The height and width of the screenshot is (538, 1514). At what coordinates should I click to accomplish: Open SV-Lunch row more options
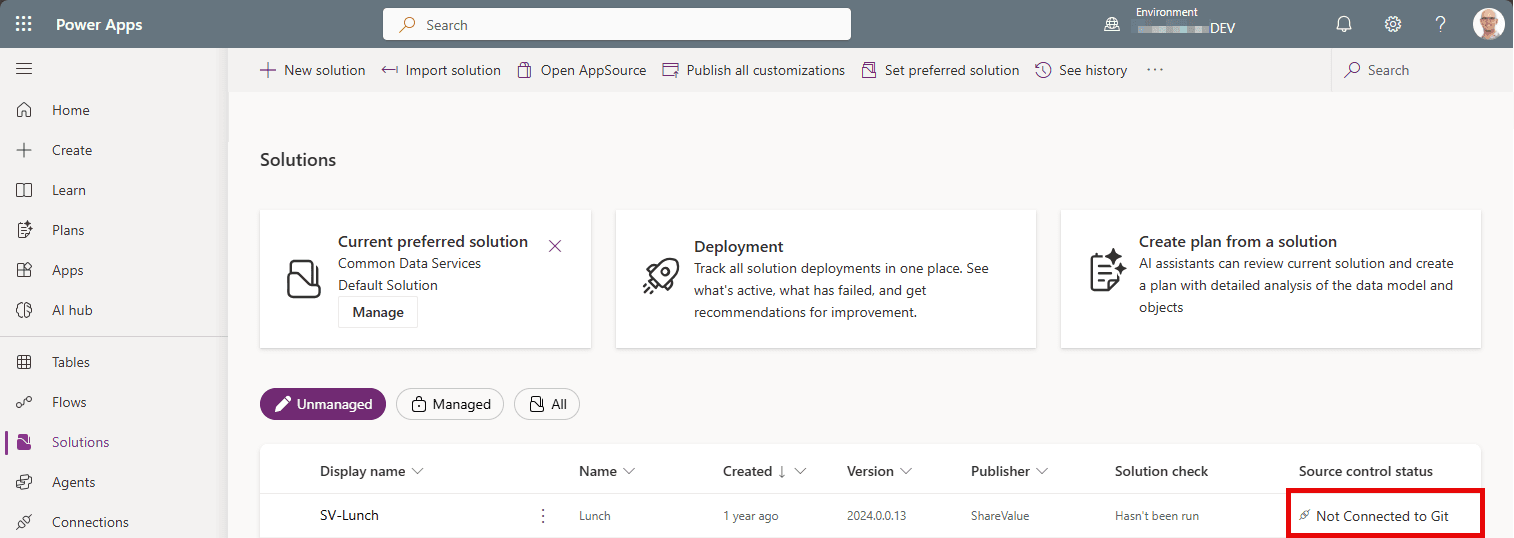pos(543,516)
